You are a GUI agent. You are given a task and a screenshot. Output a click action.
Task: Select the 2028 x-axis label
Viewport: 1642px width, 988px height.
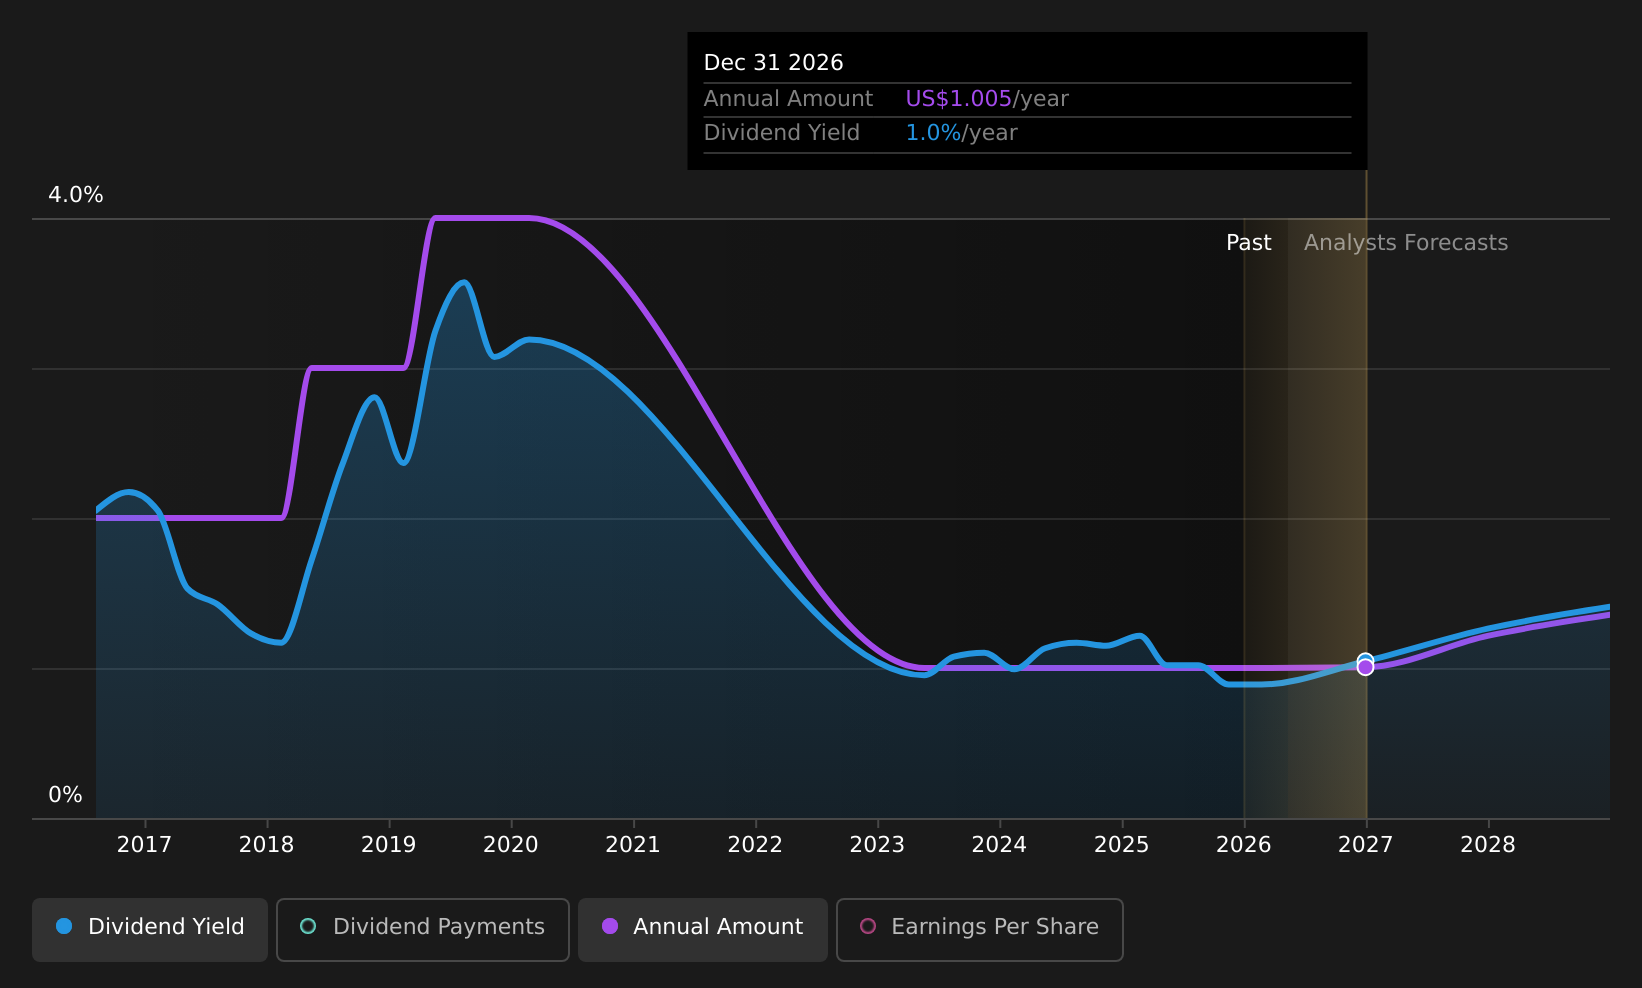[1488, 845]
